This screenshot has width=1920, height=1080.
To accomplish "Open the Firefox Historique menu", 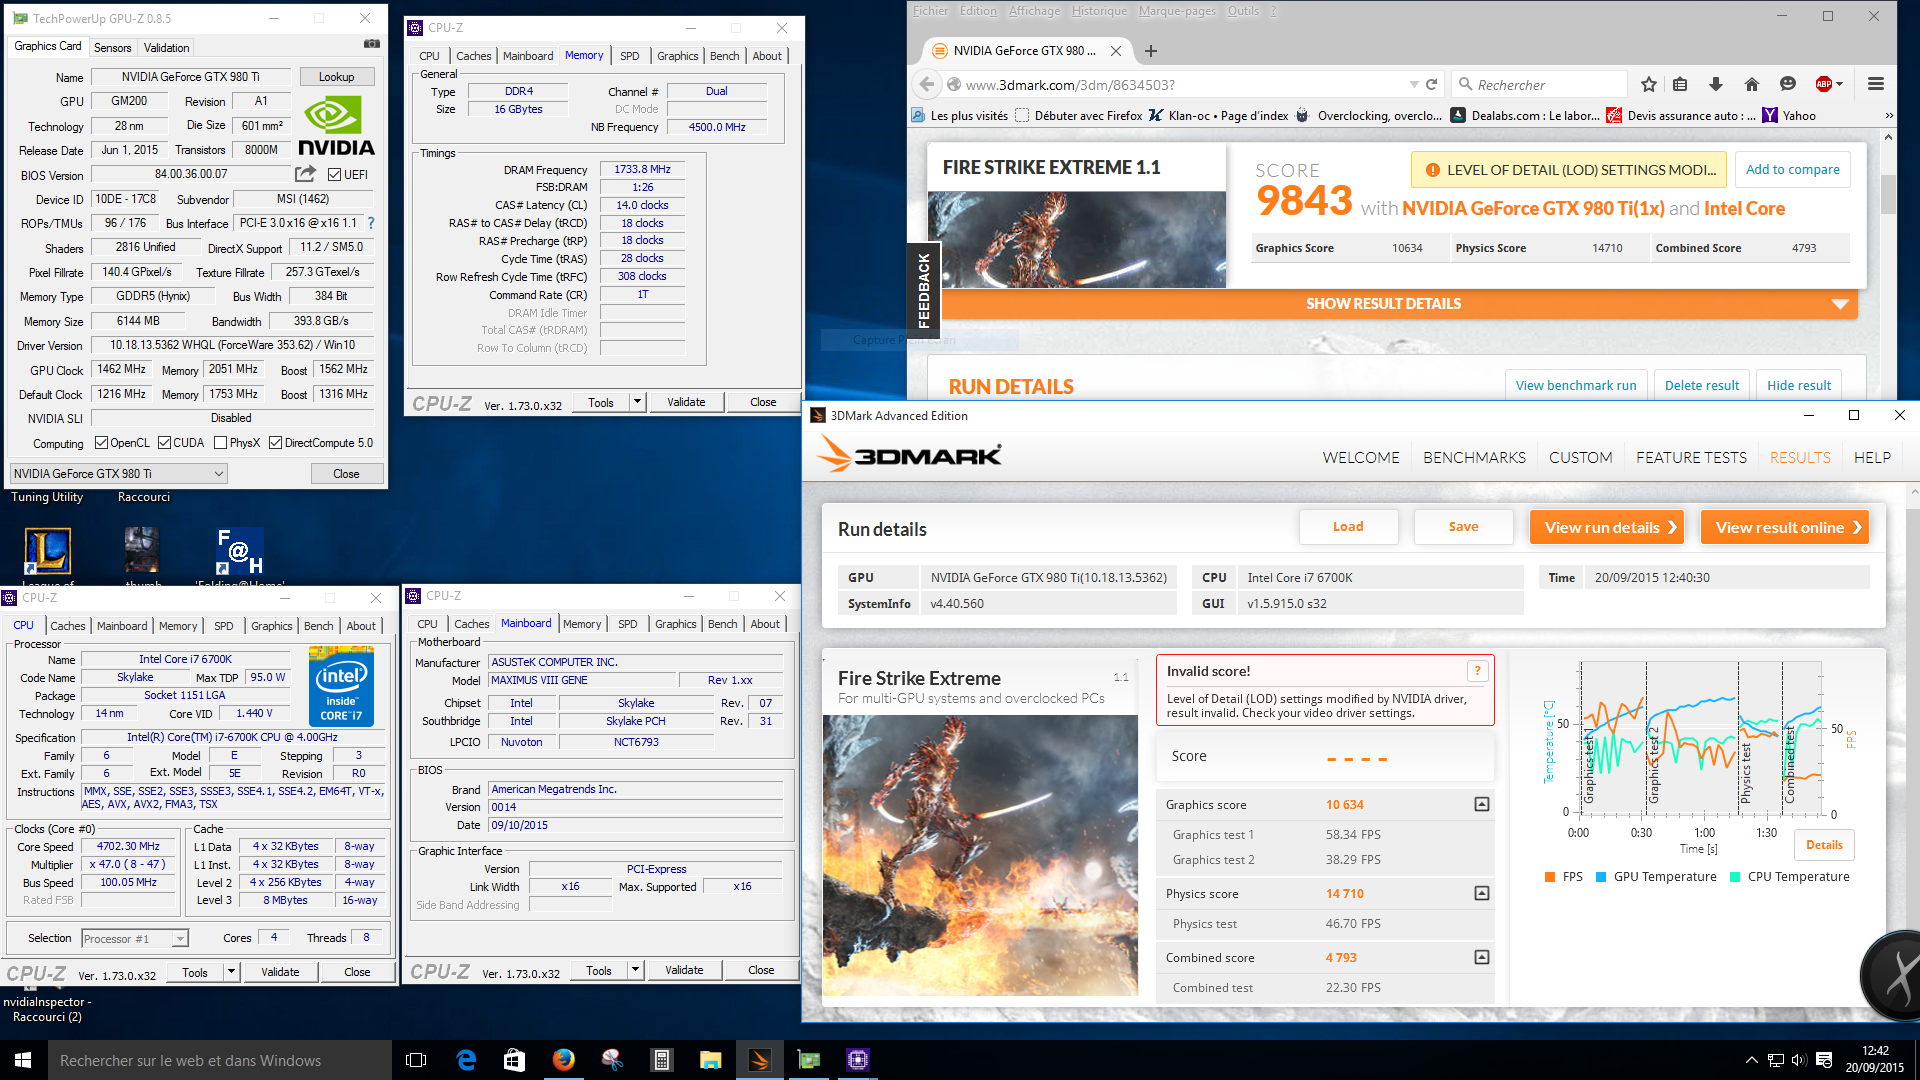I will point(1099,11).
